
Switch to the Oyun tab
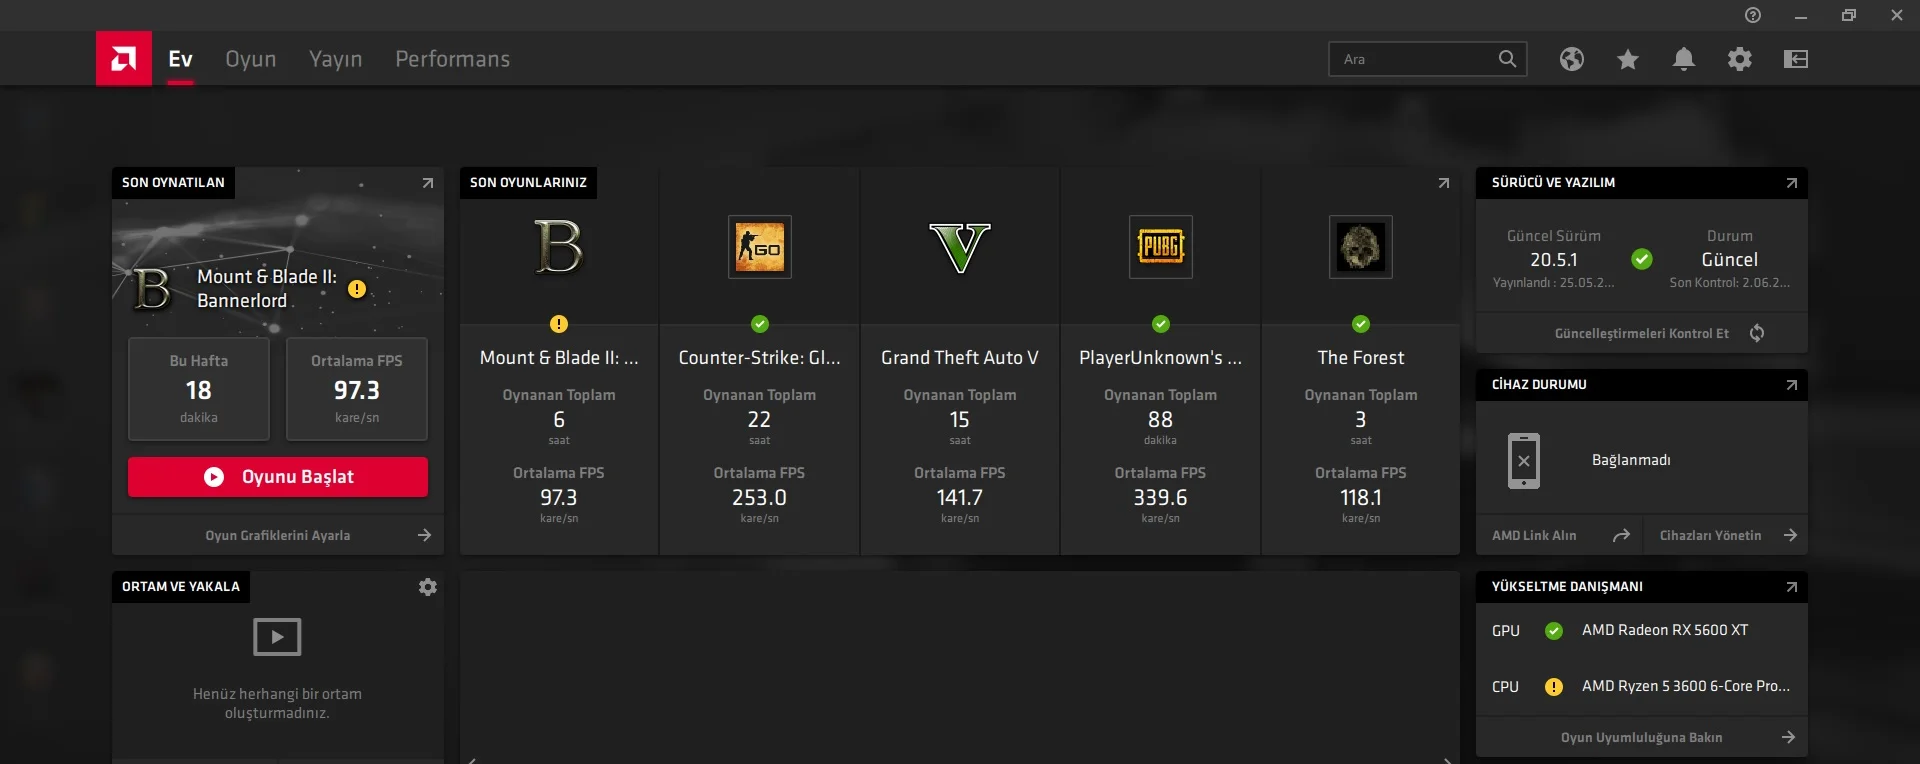pos(251,59)
